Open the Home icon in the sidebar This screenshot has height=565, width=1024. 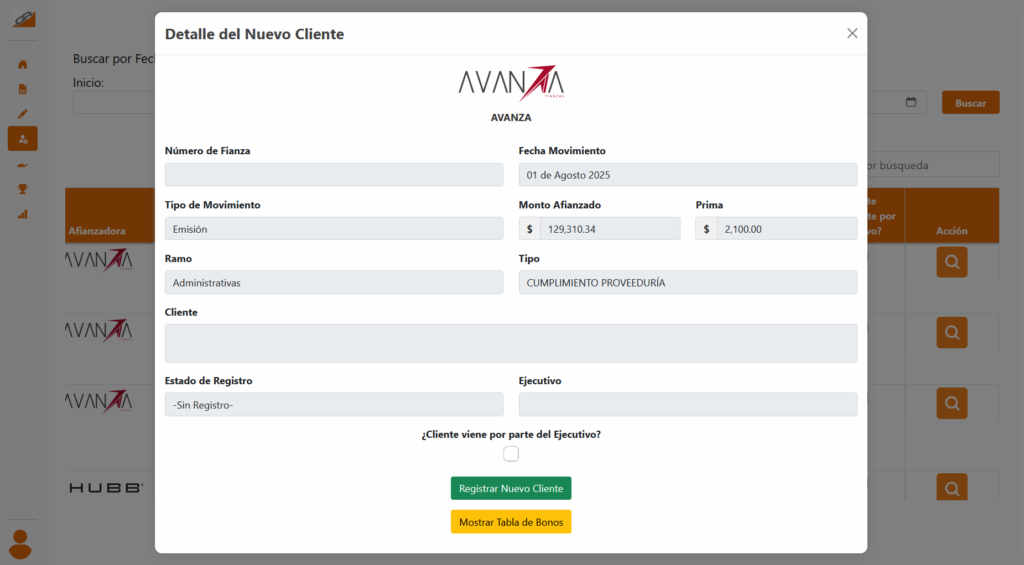[x=22, y=64]
